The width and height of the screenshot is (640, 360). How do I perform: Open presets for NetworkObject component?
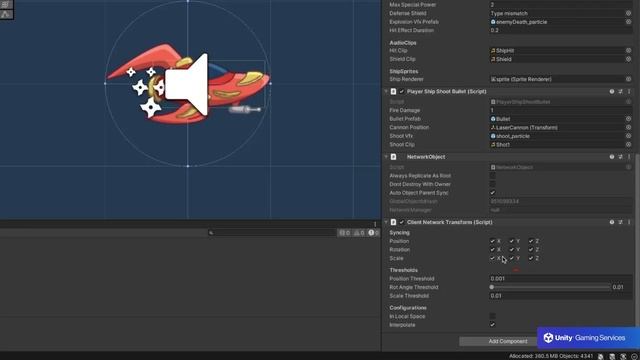point(620,157)
